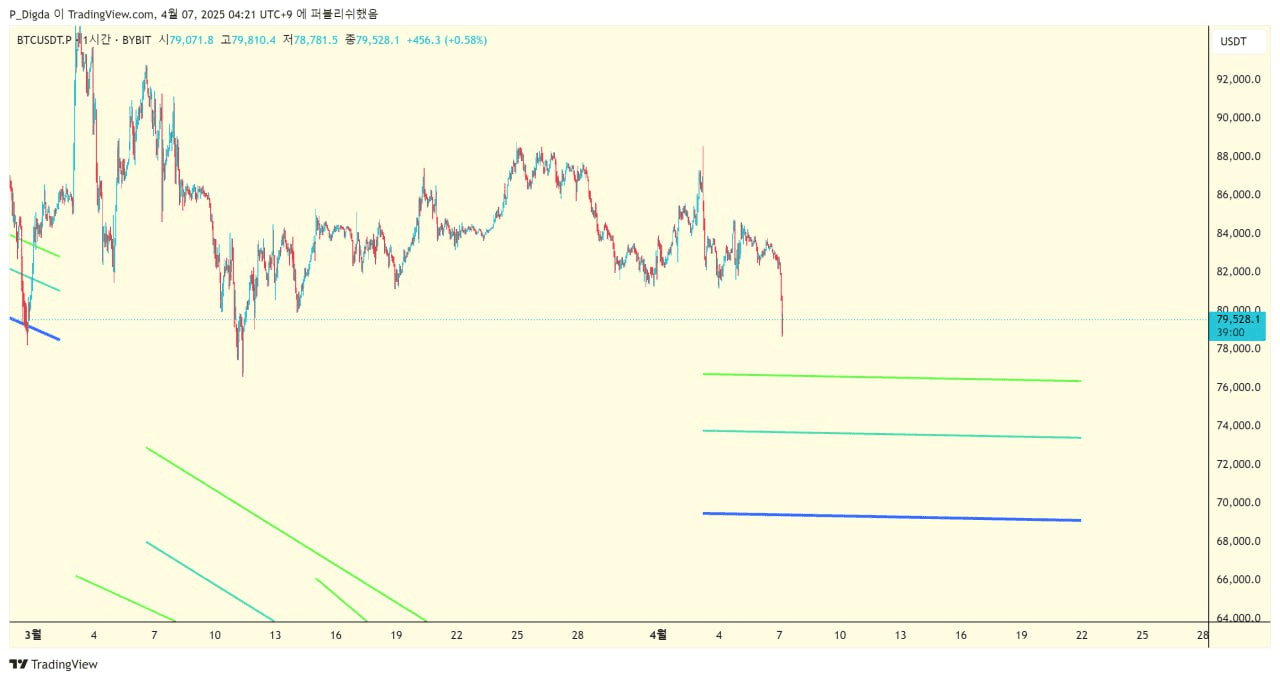1280x681 pixels.
Task: Select the BTCUSDT.P symbol label
Action: tap(45, 40)
